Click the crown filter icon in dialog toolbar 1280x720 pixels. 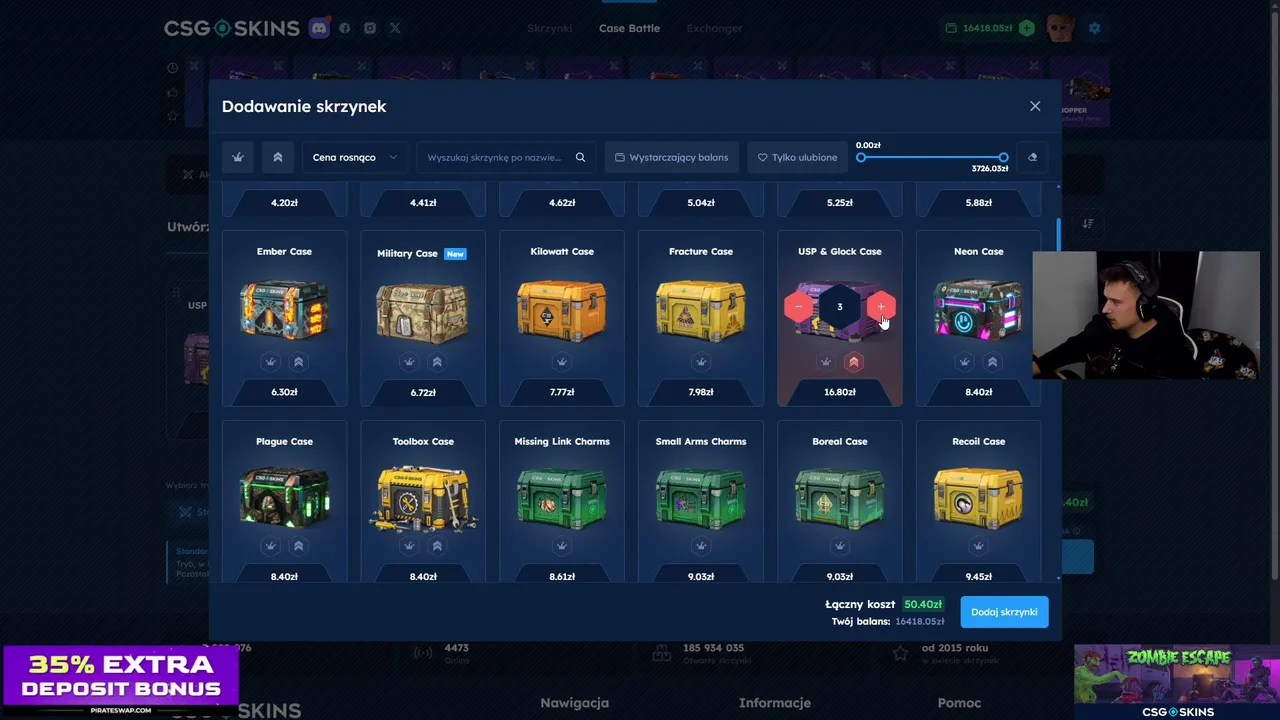pyautogui.click(x=238, y=157)
